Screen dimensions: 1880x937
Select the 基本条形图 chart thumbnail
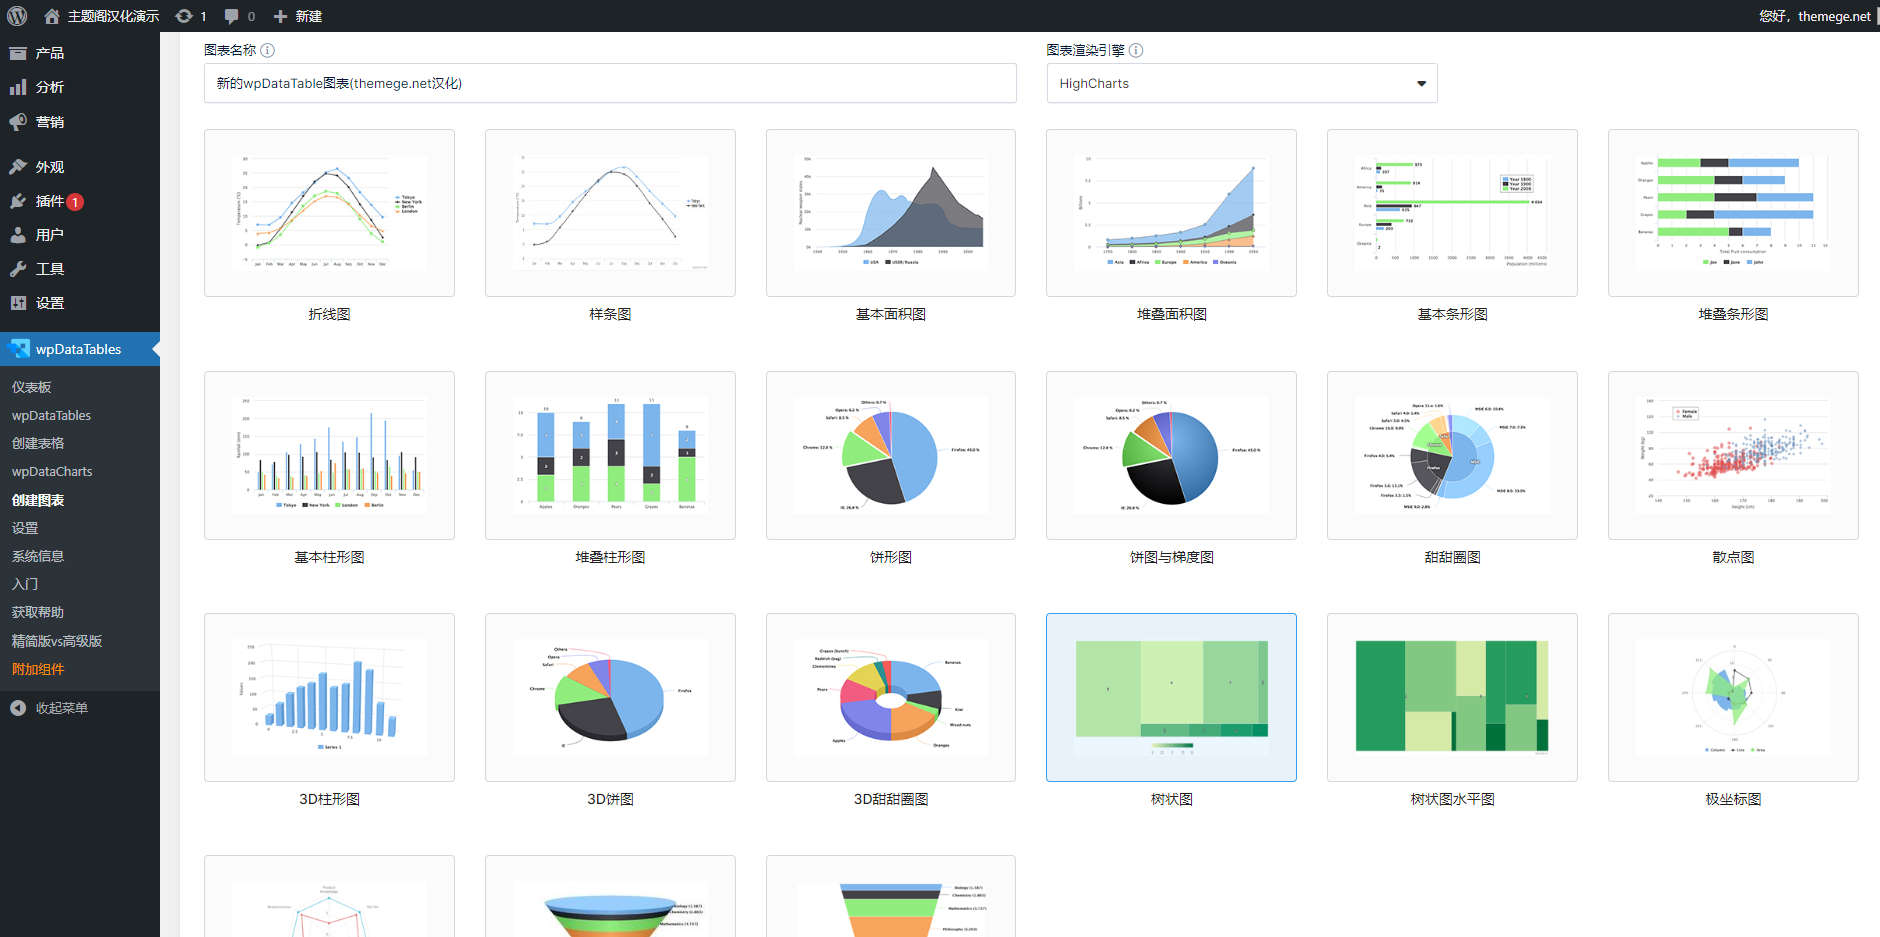click(x=1452, y=213)
